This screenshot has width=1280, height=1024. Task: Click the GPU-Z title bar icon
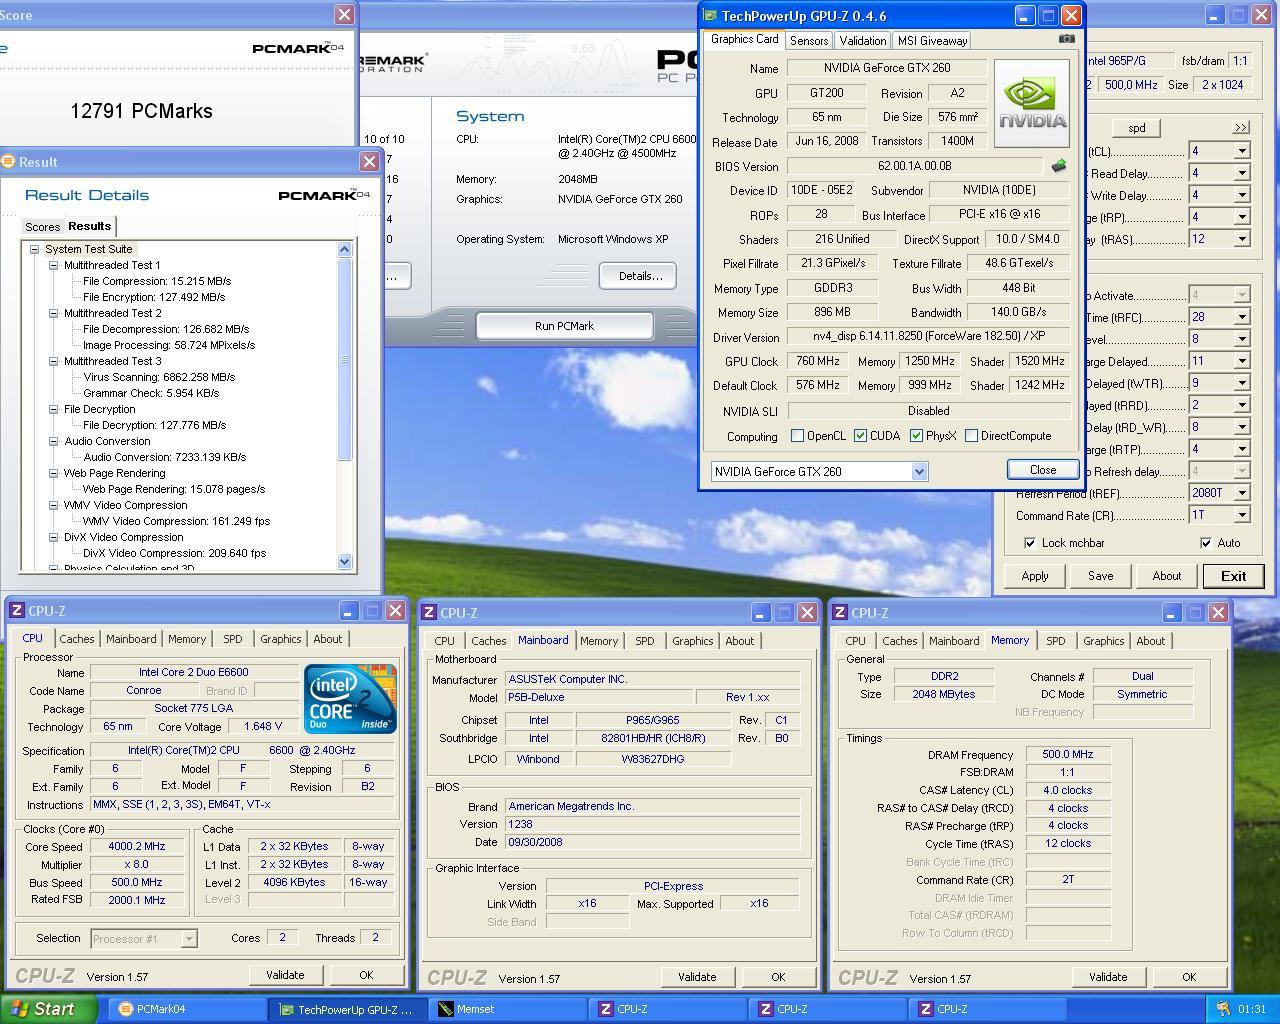click(x=710, y=15)
